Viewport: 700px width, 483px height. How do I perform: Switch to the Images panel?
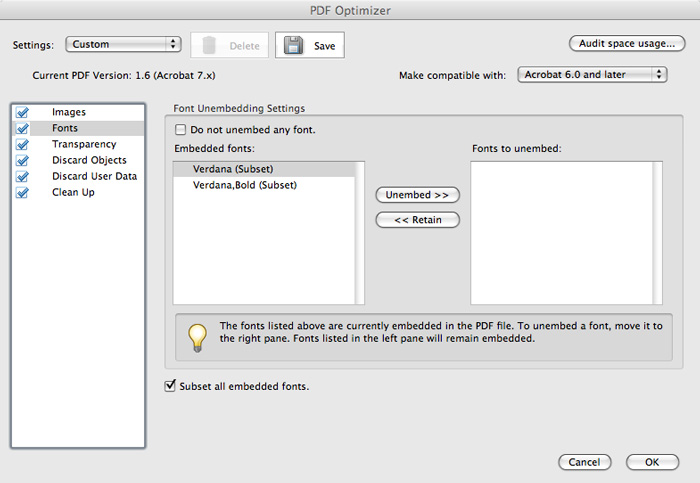tap(68, 113)
